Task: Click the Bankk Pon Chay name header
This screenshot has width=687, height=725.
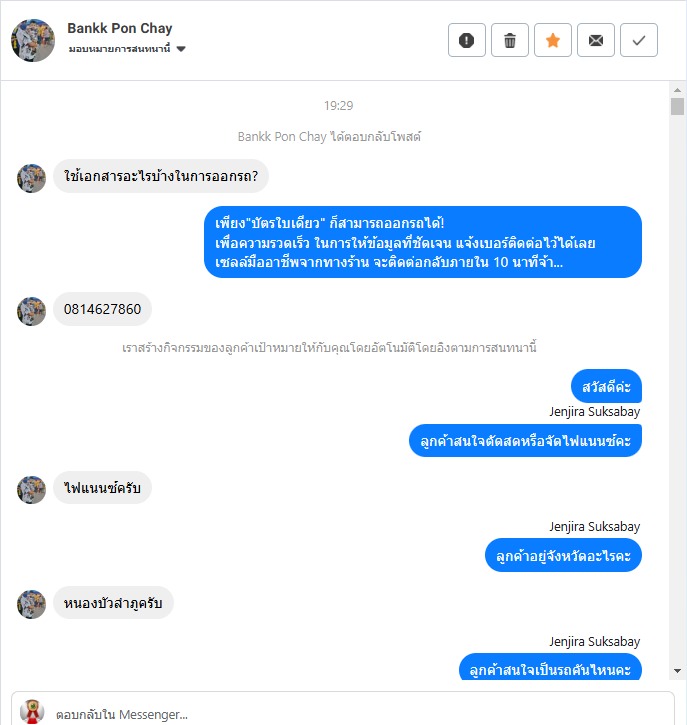Action: coord(120,28)
